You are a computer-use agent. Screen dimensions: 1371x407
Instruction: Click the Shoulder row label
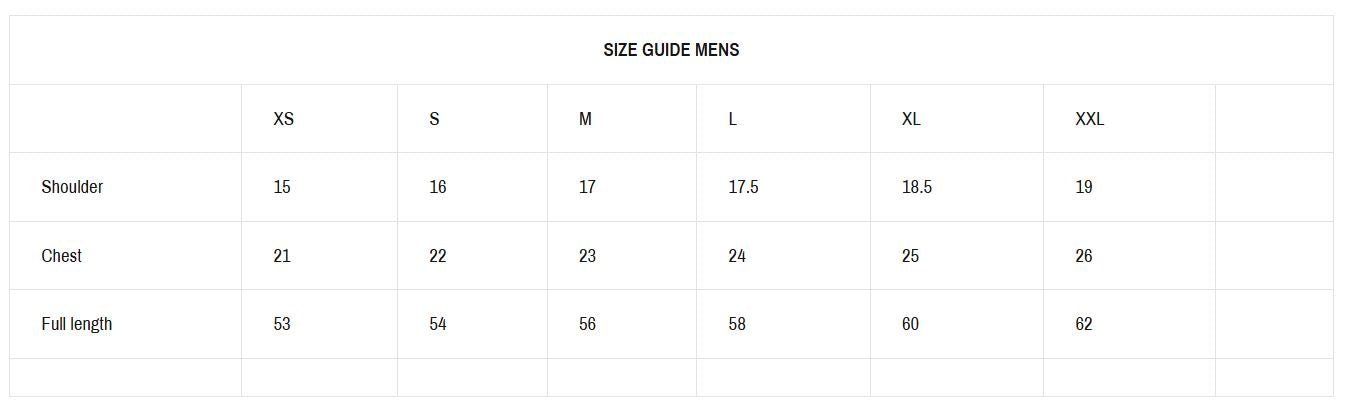(72, 187)
